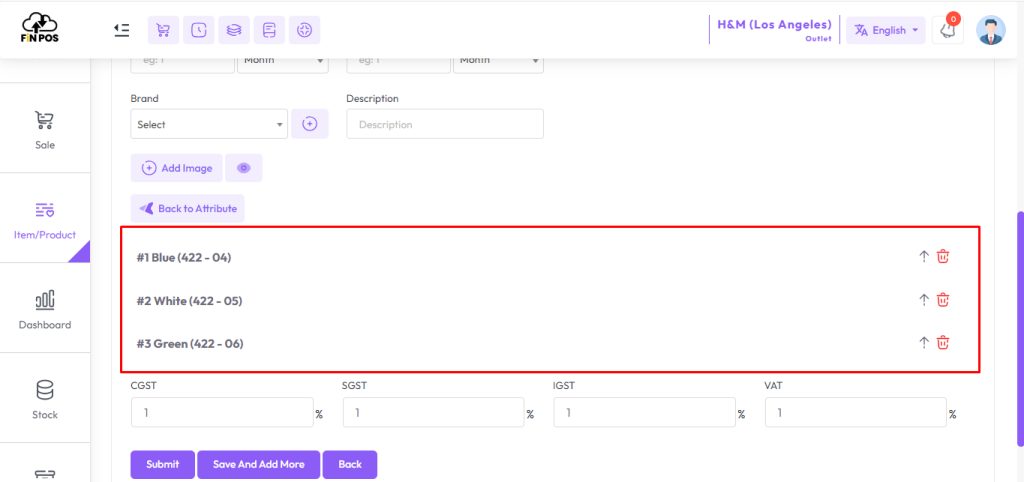
Task: Select the #1 Blue (422 - 04) row
Action: point(550,257)
